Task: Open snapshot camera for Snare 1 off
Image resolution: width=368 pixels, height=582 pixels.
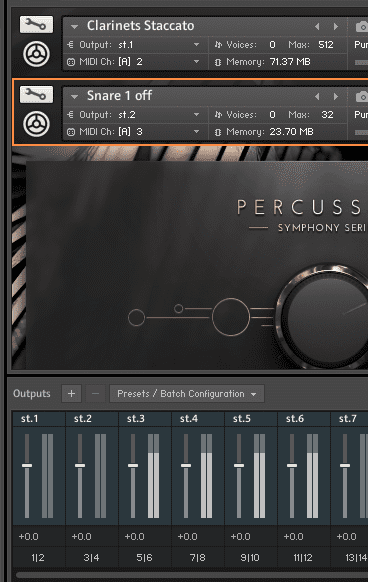Action: pyautogui.click(x=362, y=97)
